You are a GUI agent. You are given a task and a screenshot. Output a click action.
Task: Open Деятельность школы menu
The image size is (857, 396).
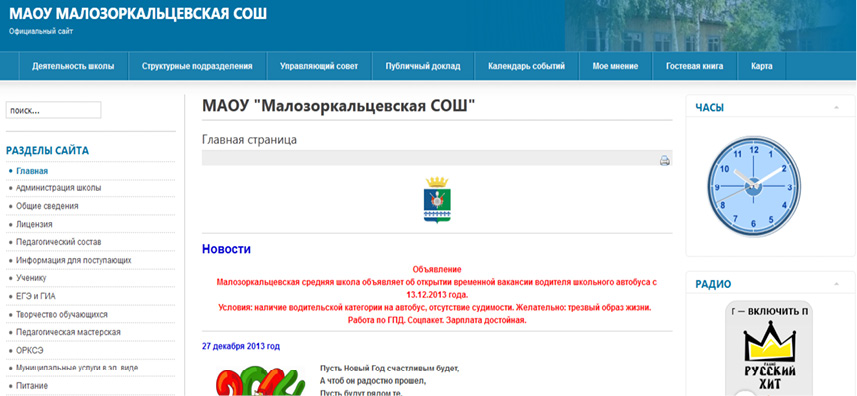point(73,66)
